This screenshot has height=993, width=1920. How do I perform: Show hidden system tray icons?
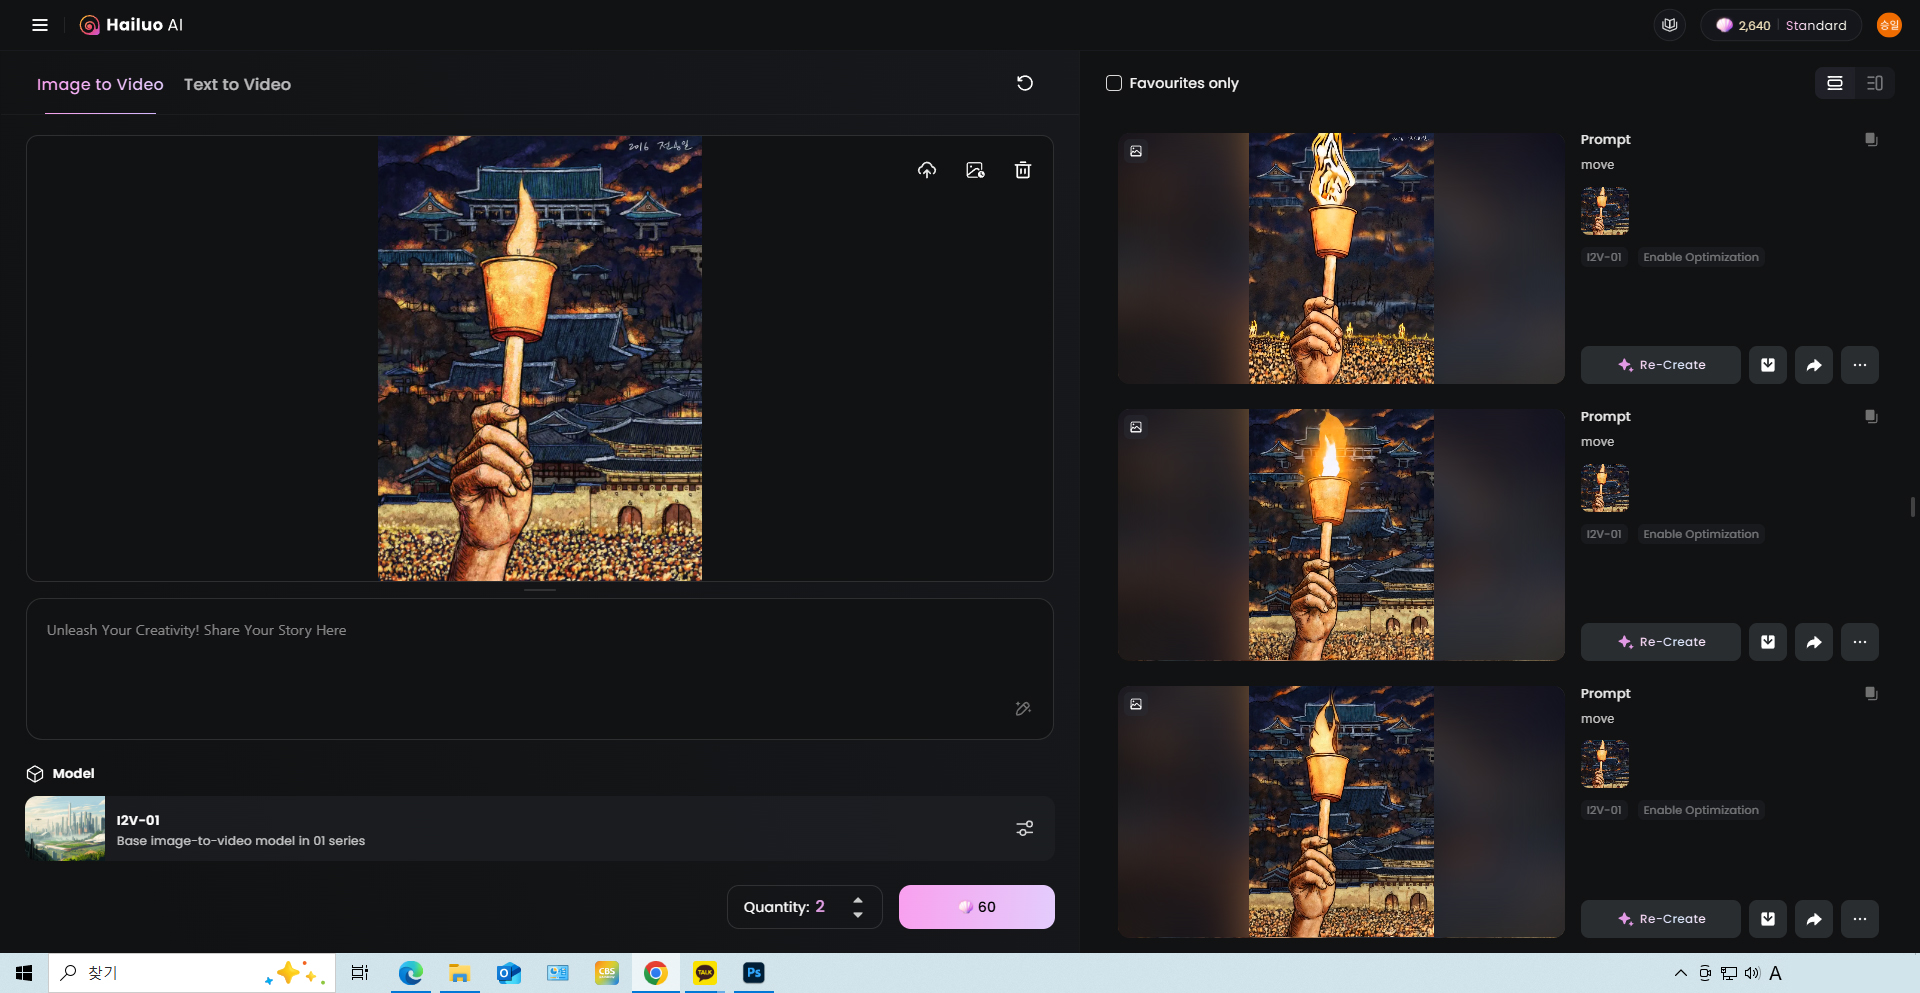[x=1680, y=973]
